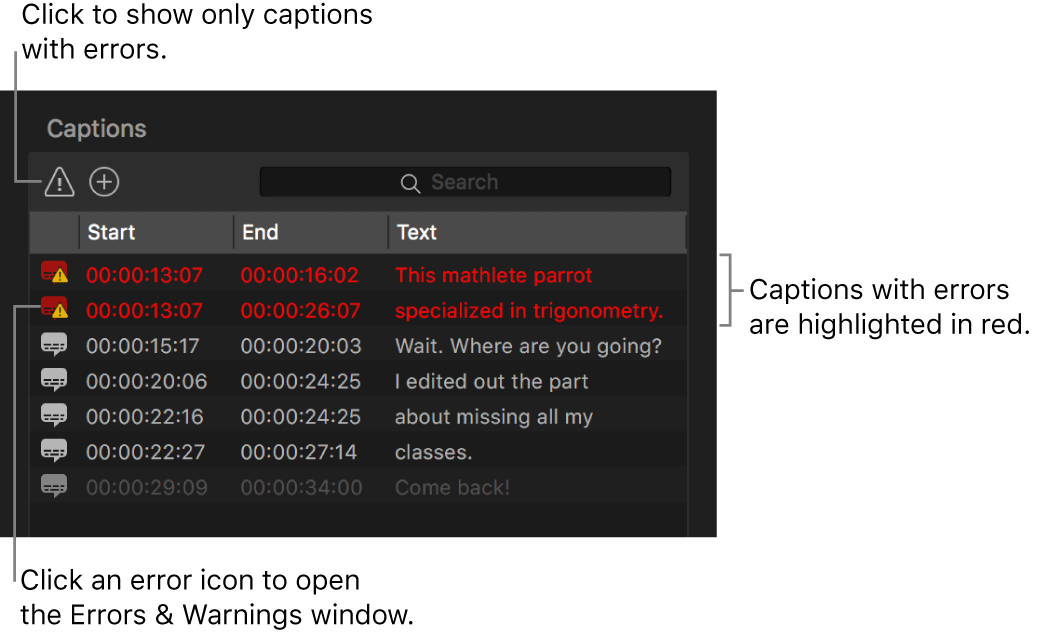This screenshot has width=1048, height=638.
Task: Sort captions by the End column
Action: pos(260,232)
